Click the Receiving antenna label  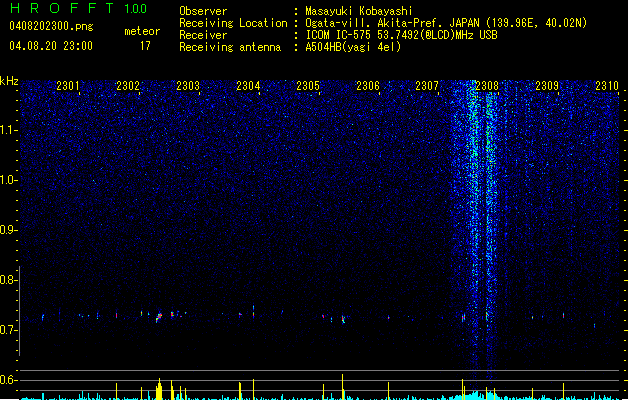tap(230, 47)
